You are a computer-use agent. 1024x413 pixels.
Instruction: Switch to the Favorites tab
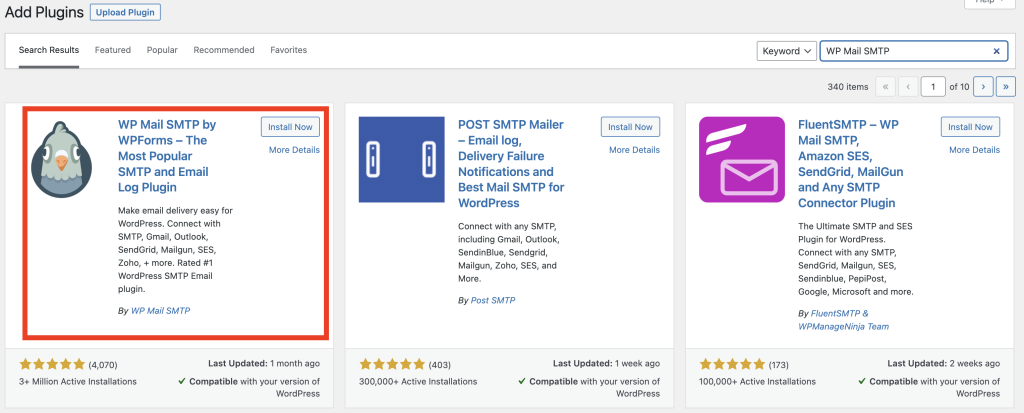(289, 50)
